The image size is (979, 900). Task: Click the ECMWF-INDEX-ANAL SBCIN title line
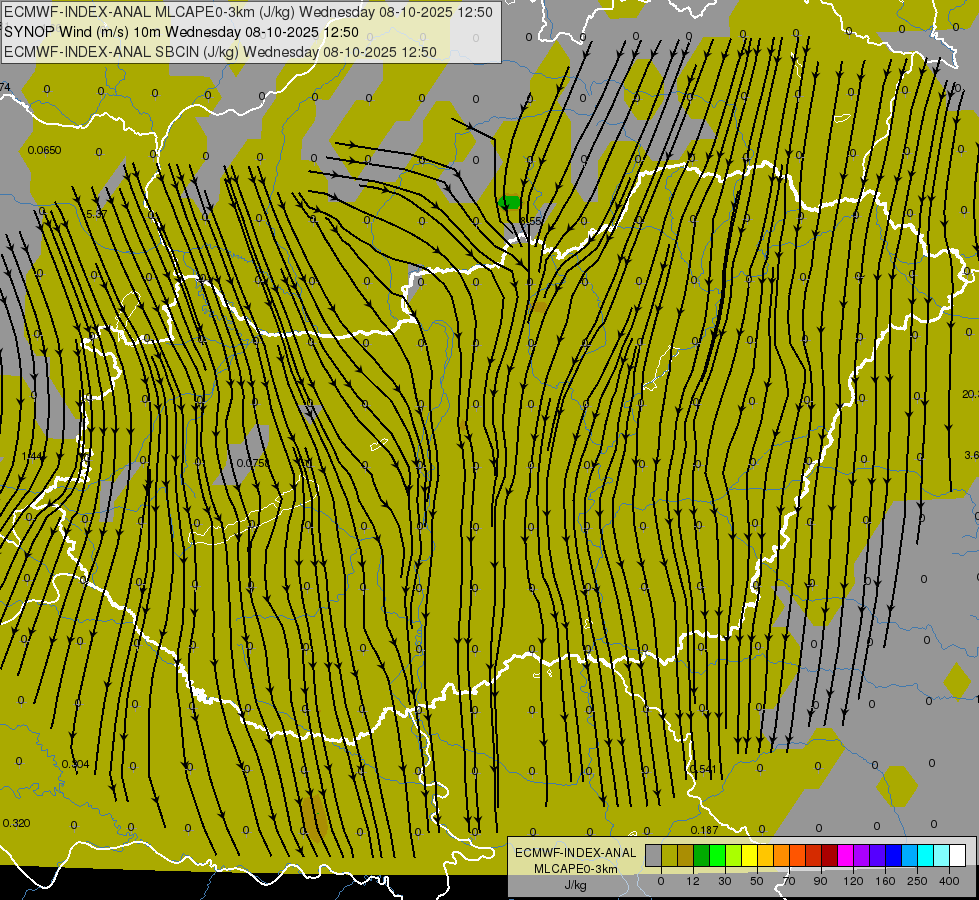220,52
